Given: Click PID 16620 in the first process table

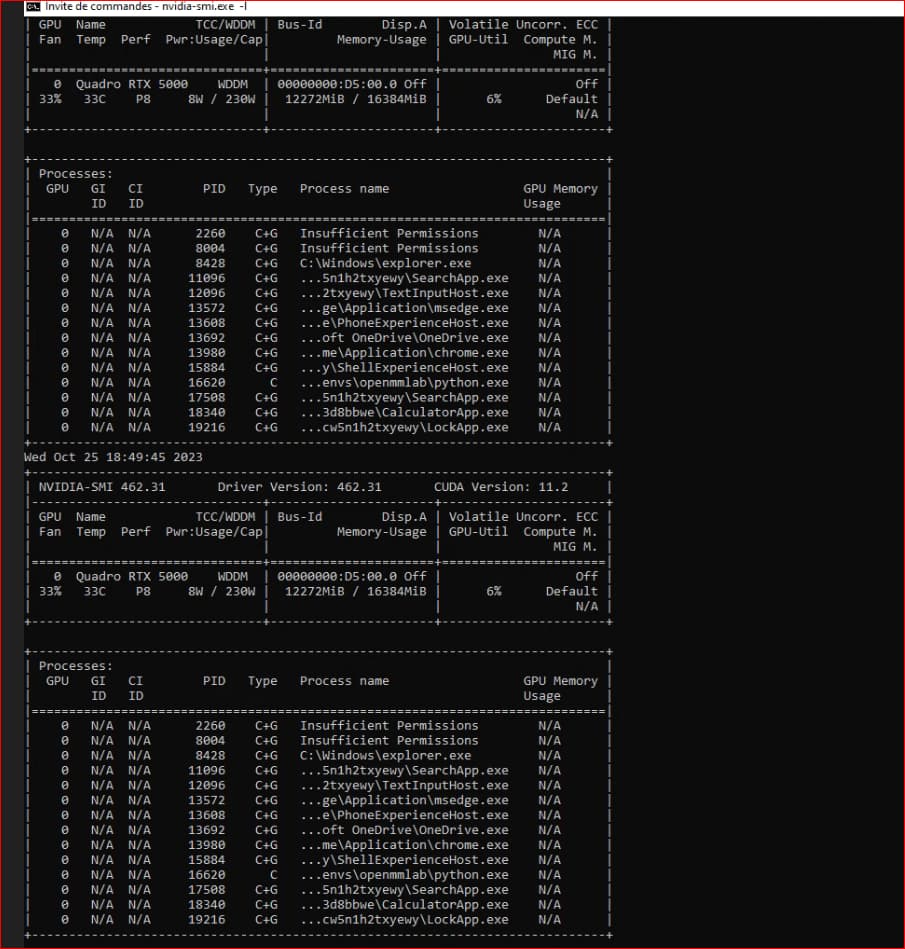Looking at the screenshot, I should pos(206,383).
